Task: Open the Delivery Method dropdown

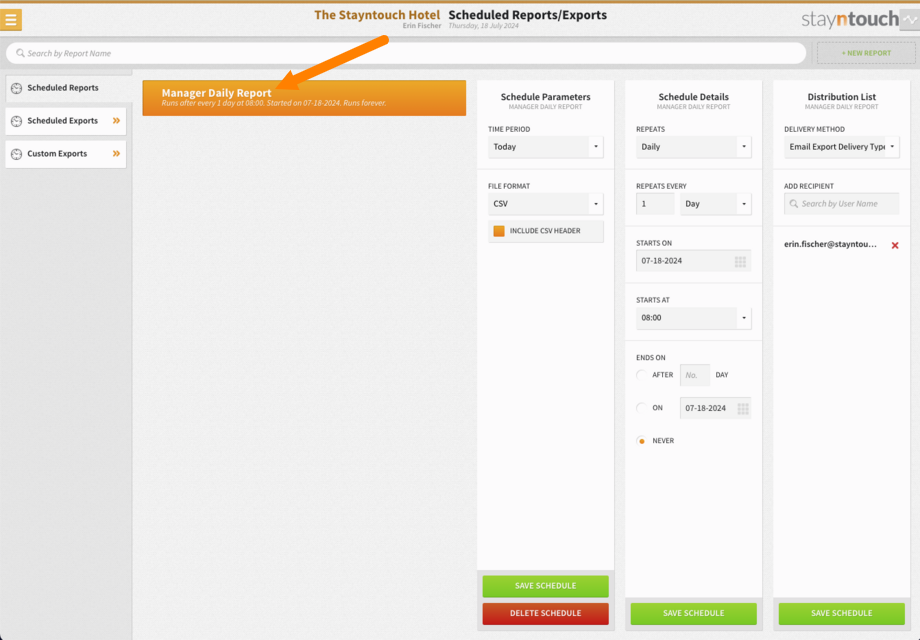Action: point(841,147)
